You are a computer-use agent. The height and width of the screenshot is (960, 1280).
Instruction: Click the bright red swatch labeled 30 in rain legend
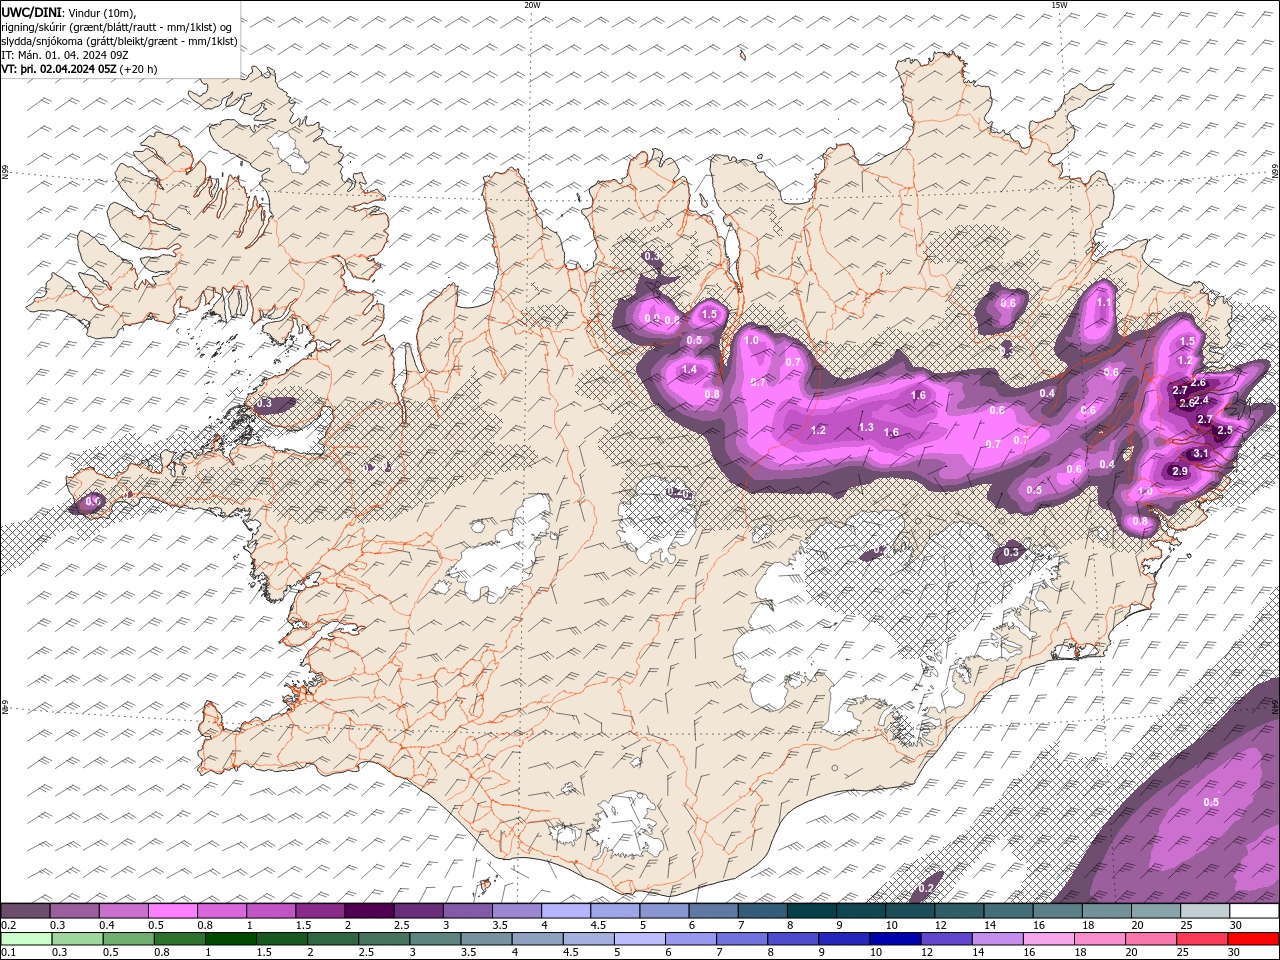pos(1254,939)
